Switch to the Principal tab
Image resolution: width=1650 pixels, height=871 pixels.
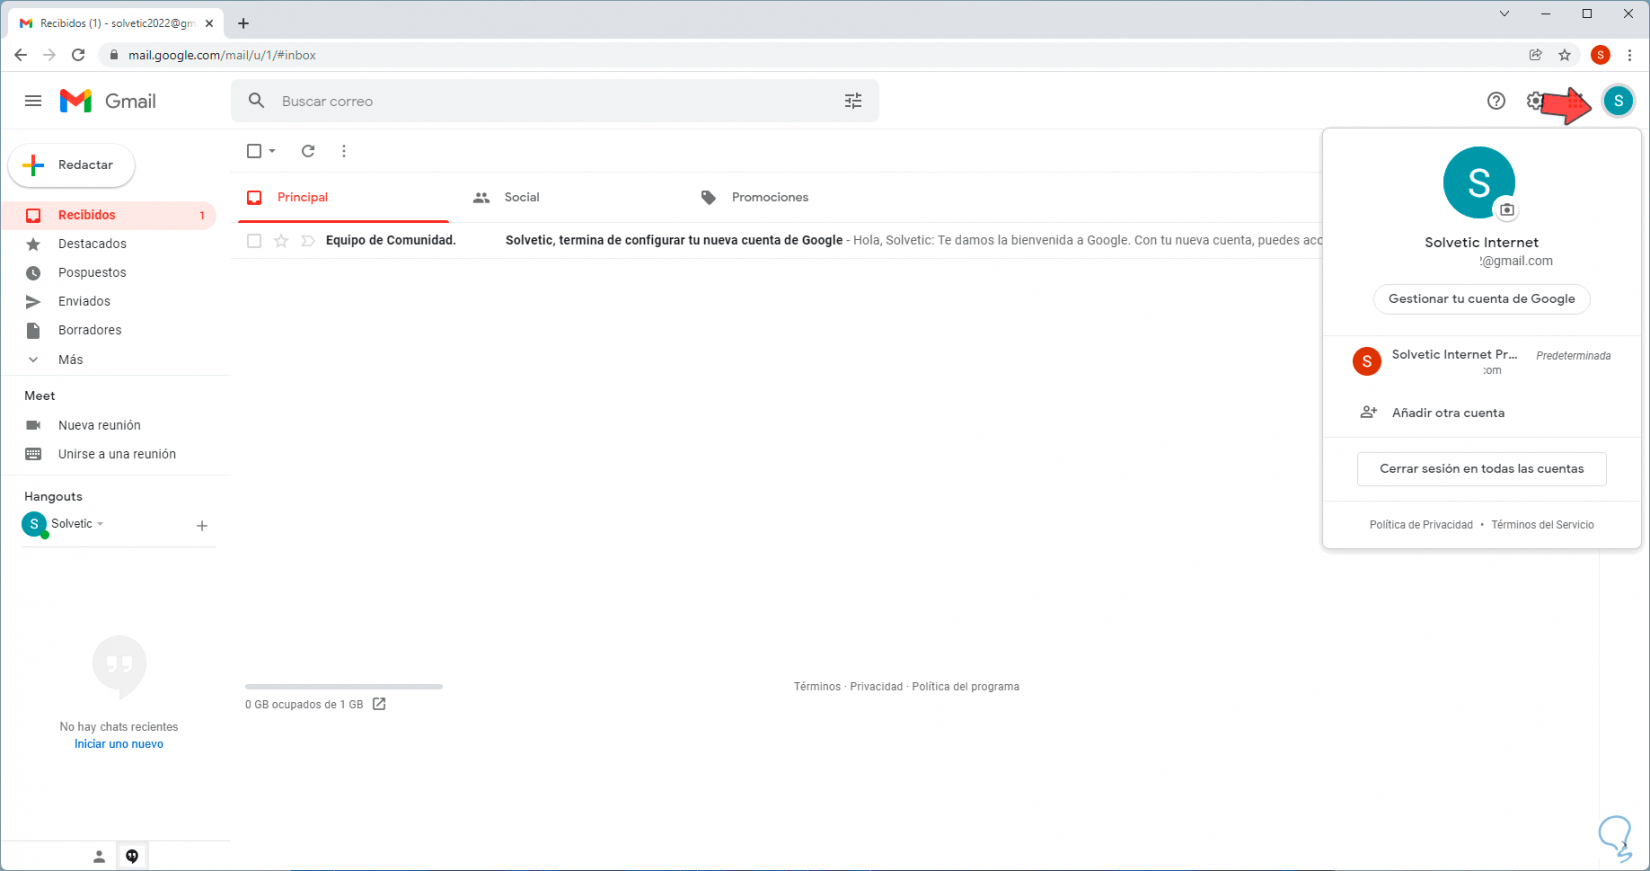click(x=343, y=198)
